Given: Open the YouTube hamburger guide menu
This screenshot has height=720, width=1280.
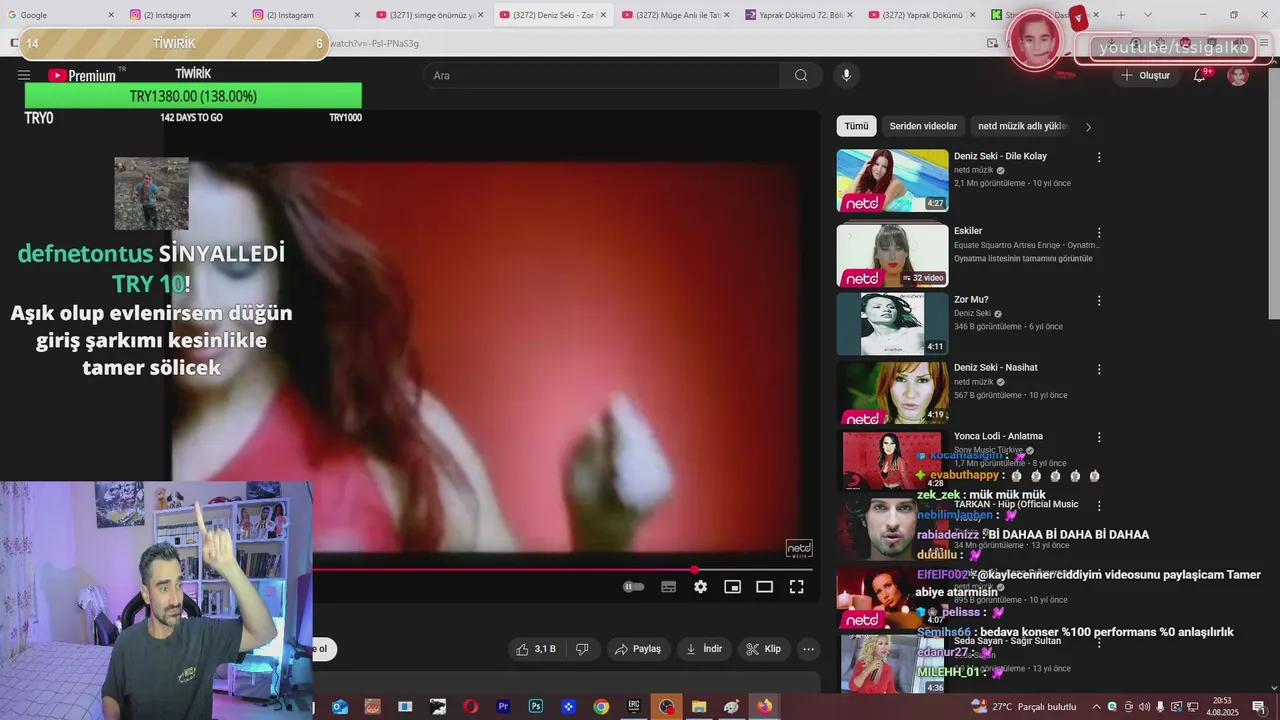Looking at the screenshot, I should tap(24, 75).
